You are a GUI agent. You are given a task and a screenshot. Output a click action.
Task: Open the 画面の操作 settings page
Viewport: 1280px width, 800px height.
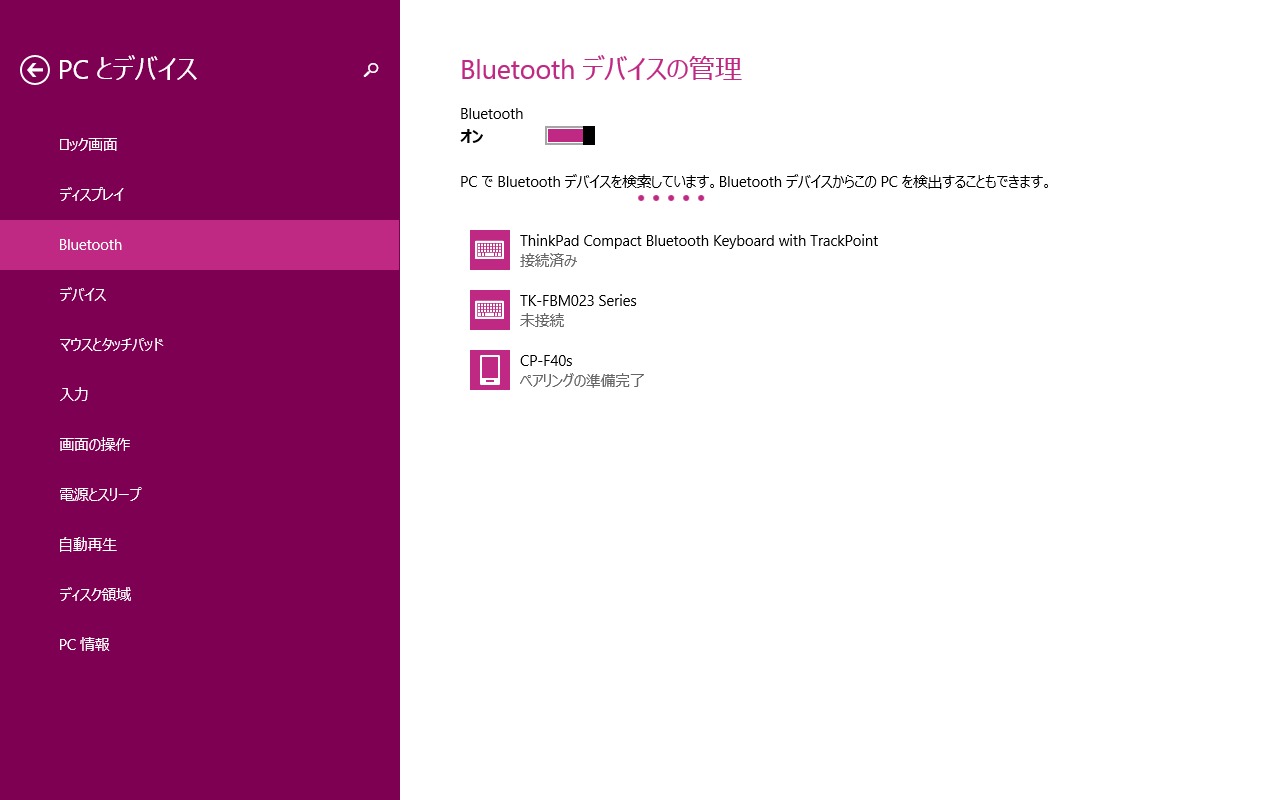(200, 445)
